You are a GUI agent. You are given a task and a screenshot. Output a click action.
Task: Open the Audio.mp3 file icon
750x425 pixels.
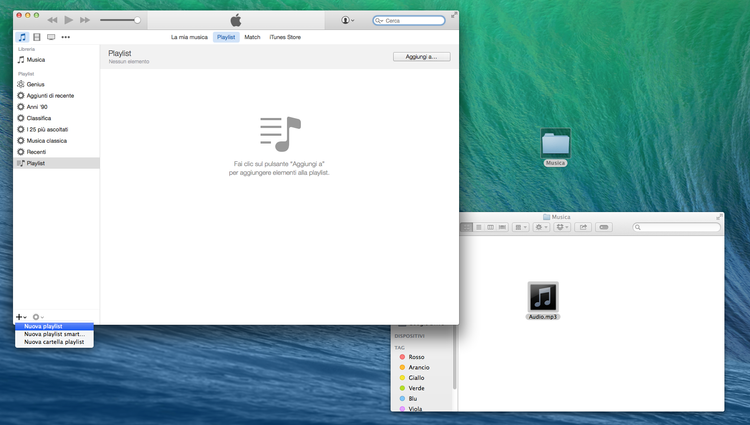click(x=543, y=297)
